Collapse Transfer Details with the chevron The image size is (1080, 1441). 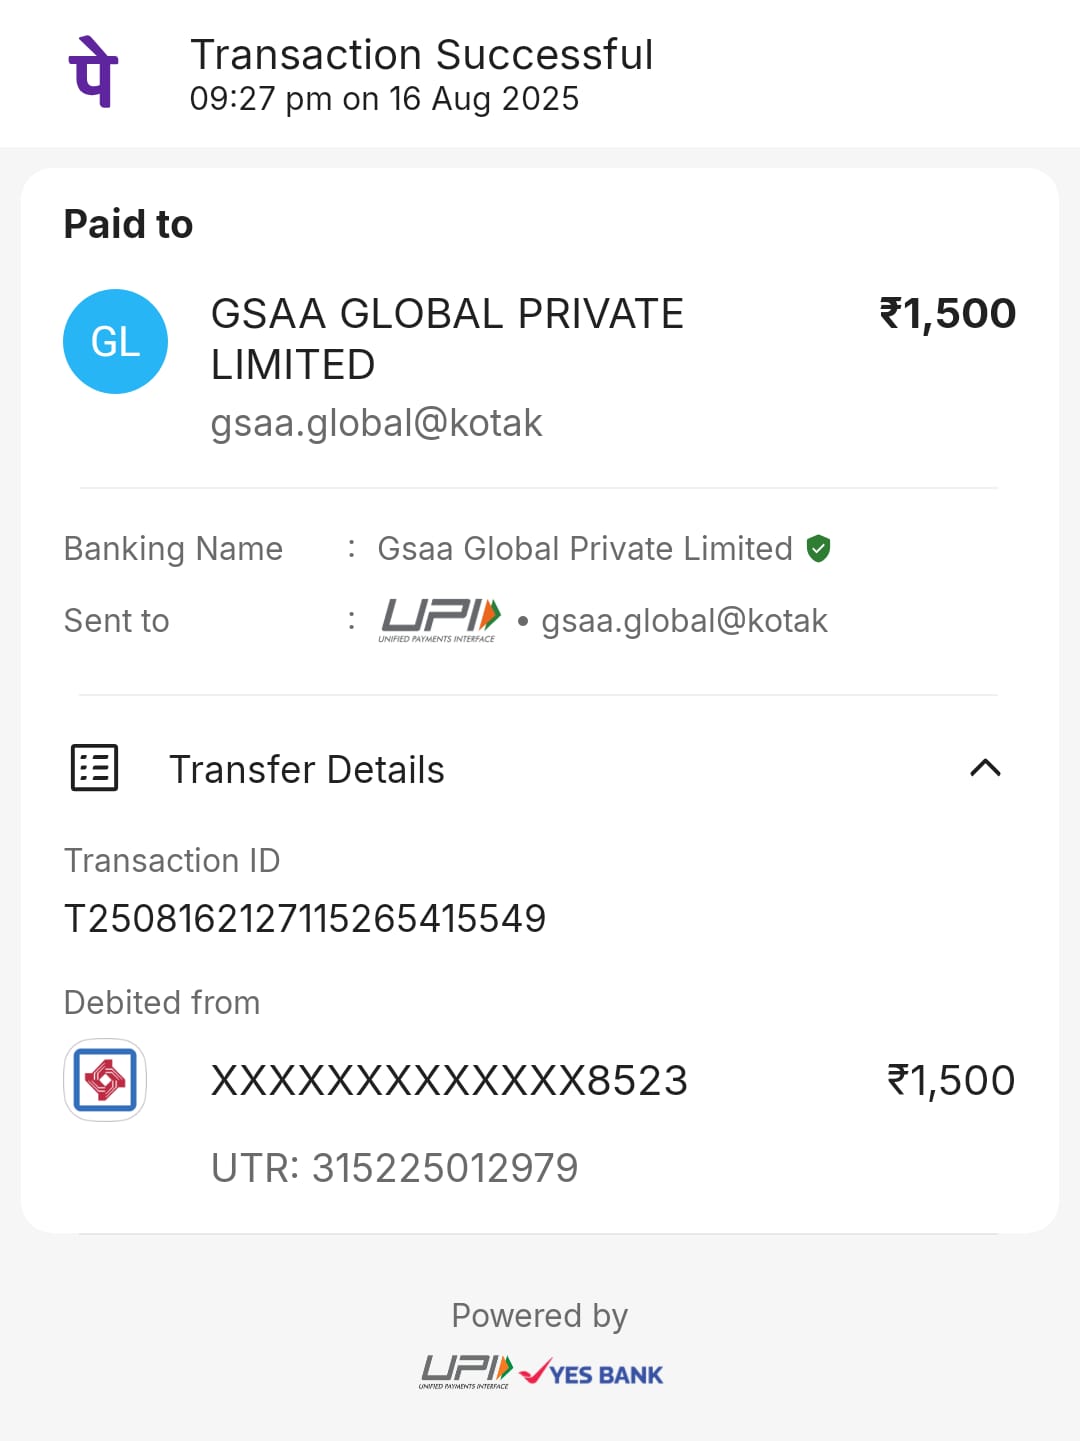click(x=985, y=768)
